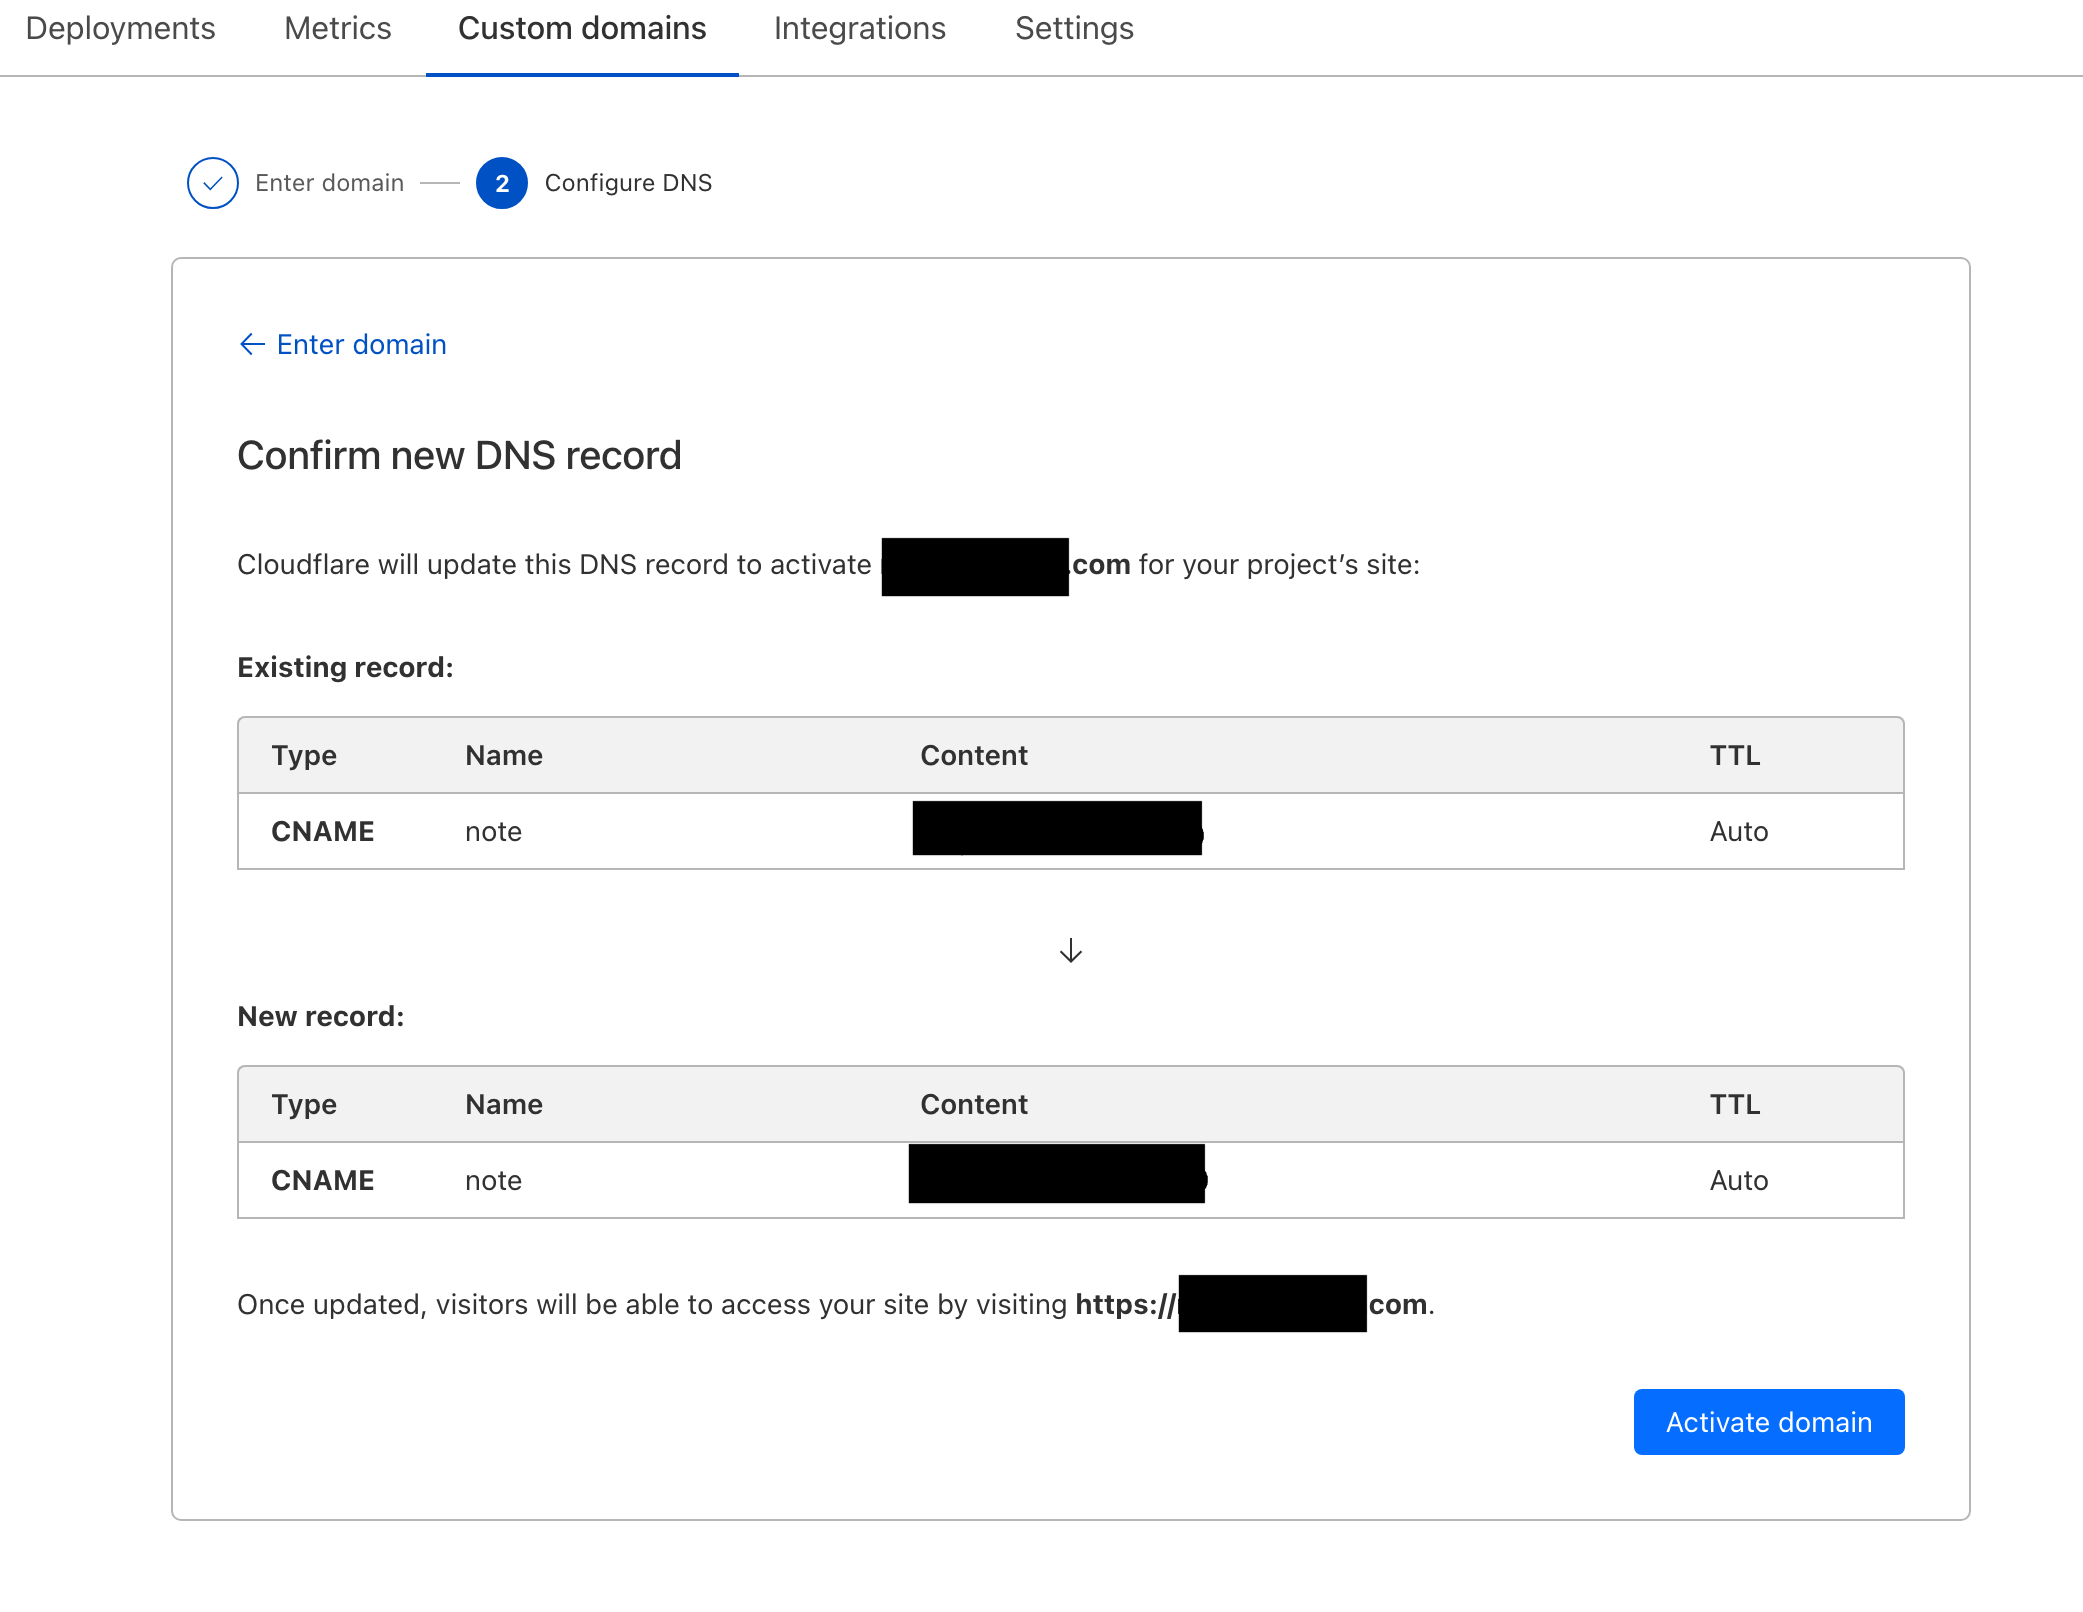Open the Deployments tab

(120, 29)
